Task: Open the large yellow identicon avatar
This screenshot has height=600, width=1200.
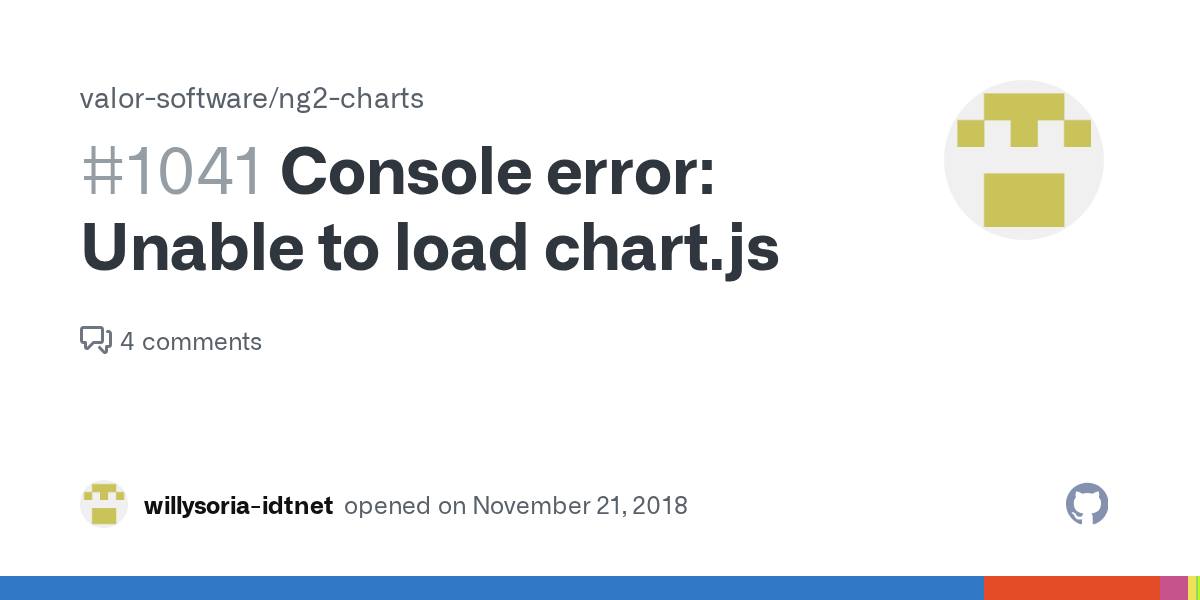Action: coord(1024,160)
